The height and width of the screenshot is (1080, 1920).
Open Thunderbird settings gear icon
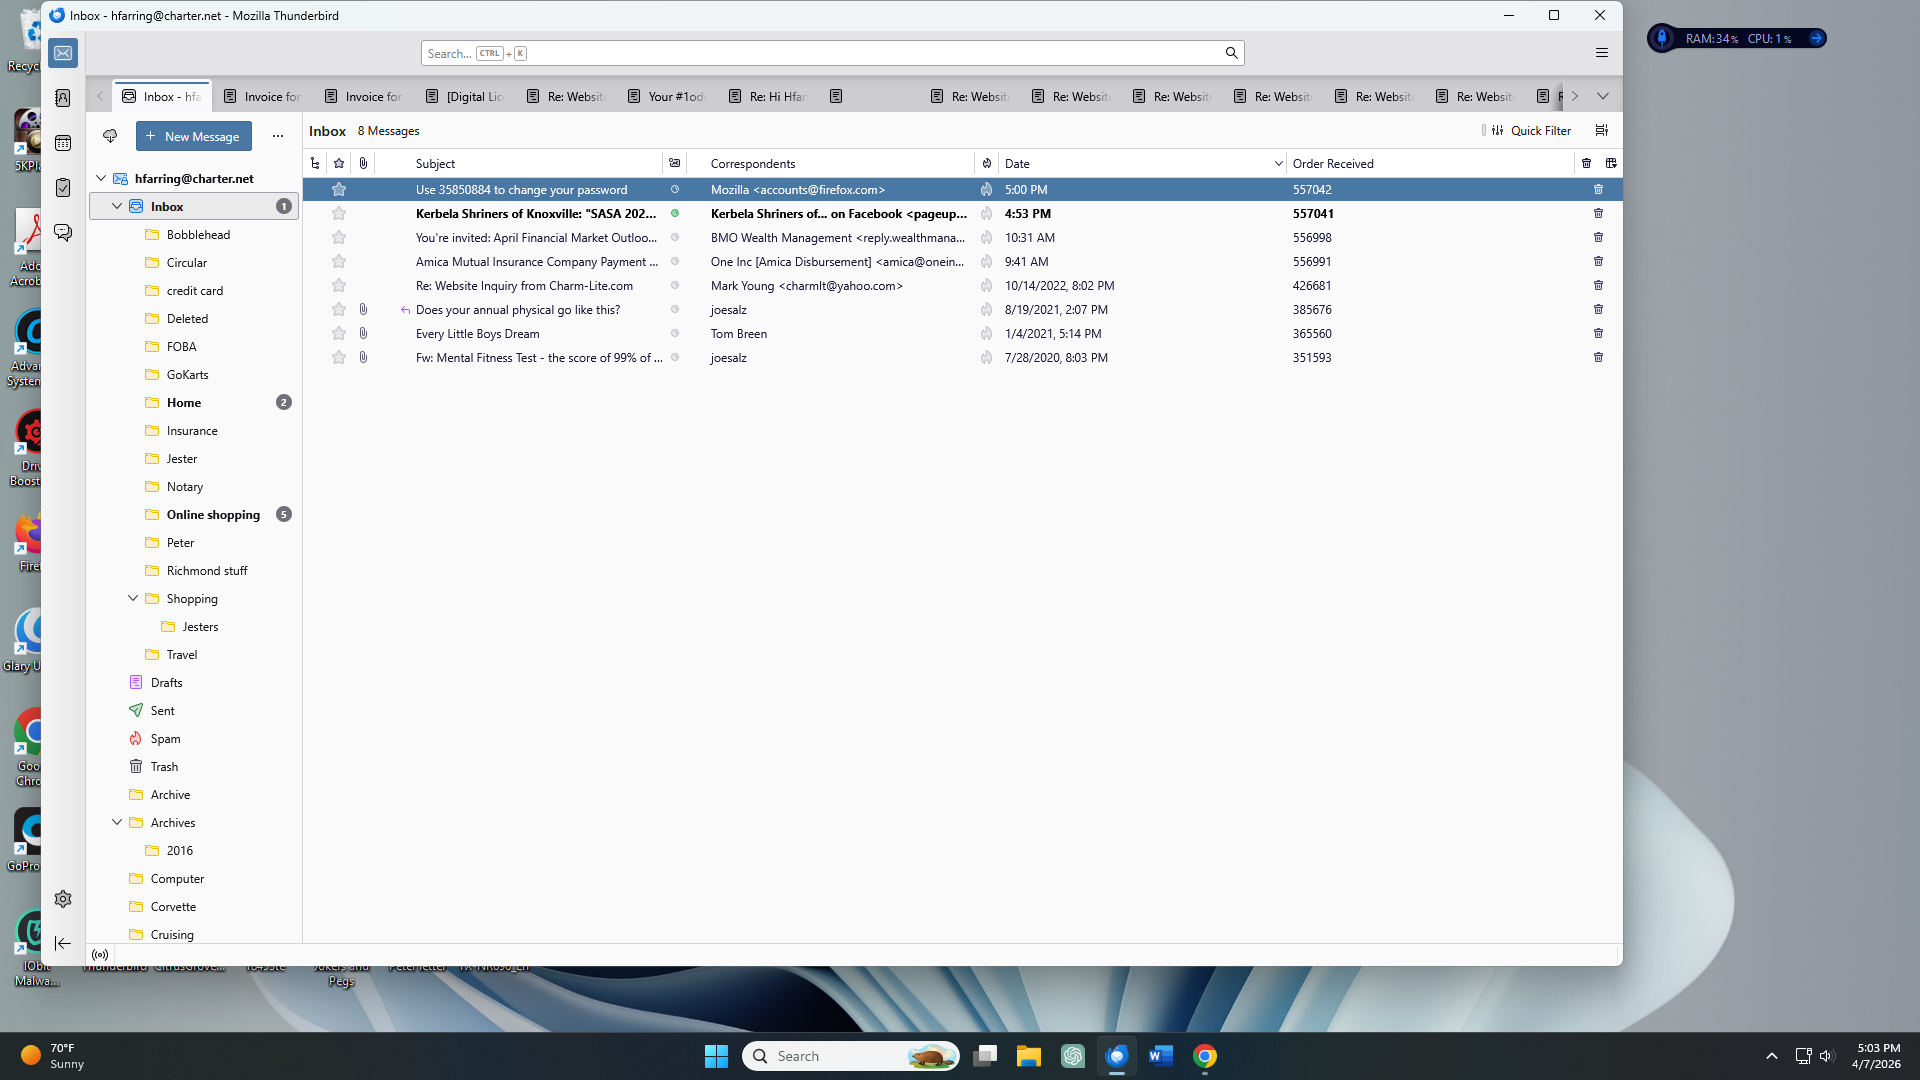coord(63,899)
